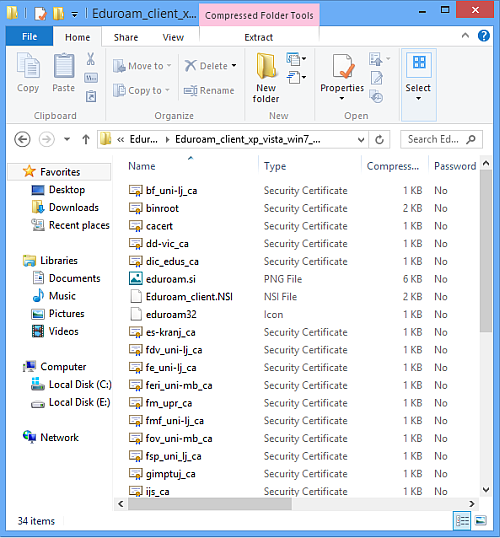Click the Cut scissors icon
Viewport: 500px width, 538px height.
tap(91, 59)
